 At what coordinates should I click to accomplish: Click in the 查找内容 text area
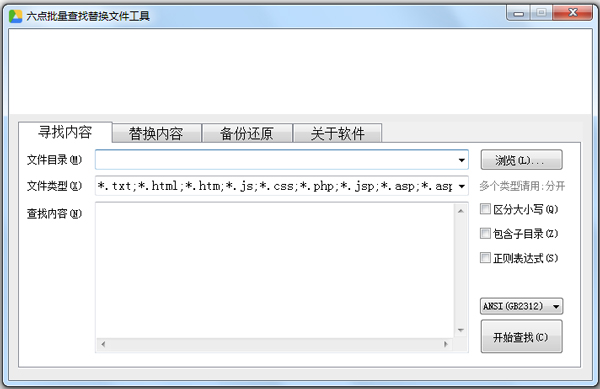pos(275,270)
